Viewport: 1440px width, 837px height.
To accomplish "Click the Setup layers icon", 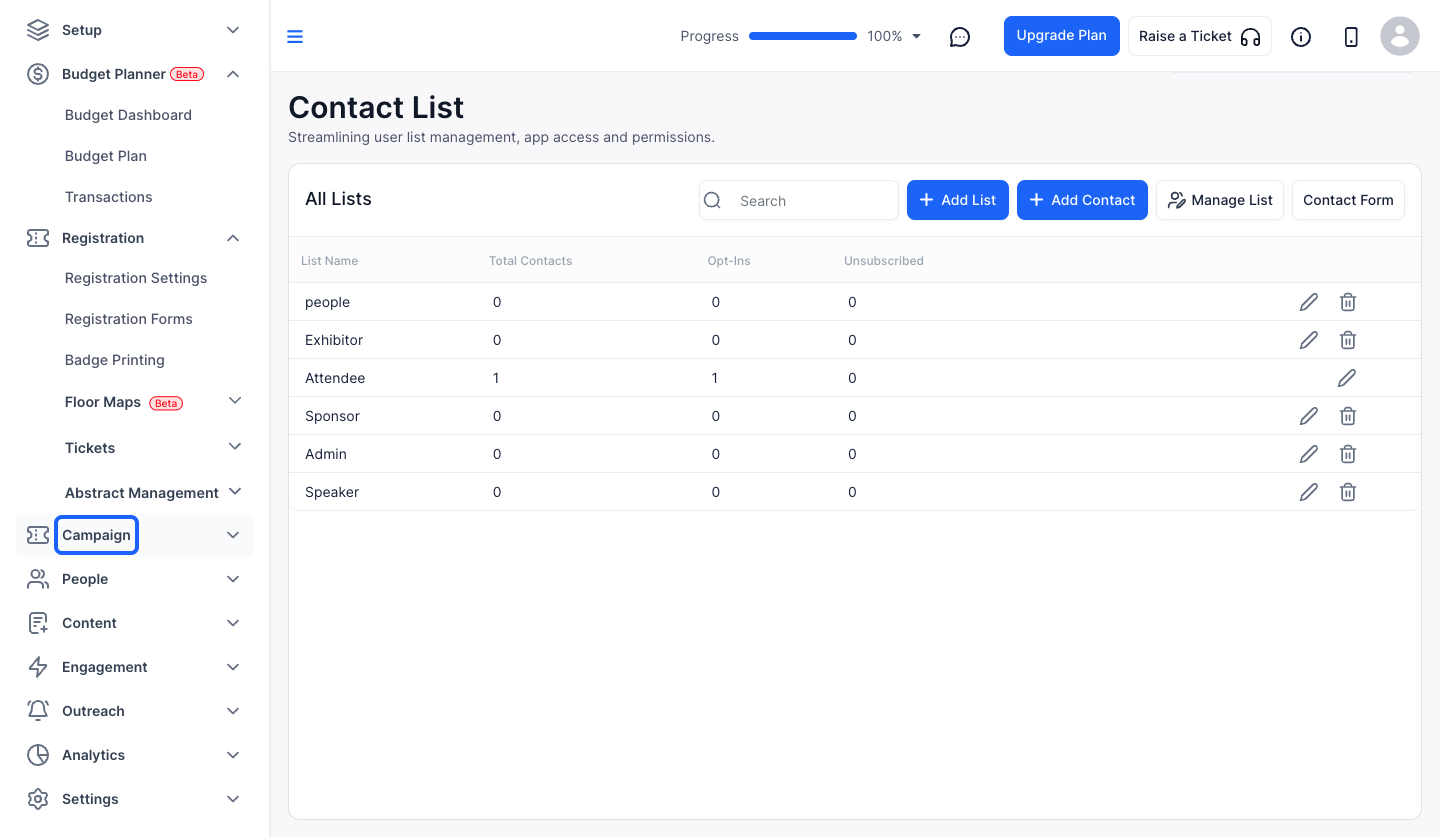I will tap(38, 30).
